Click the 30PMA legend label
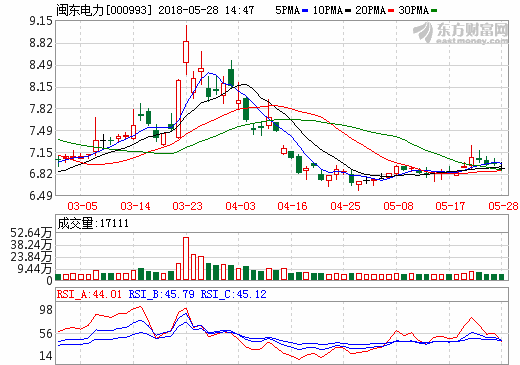 point(413,10)
